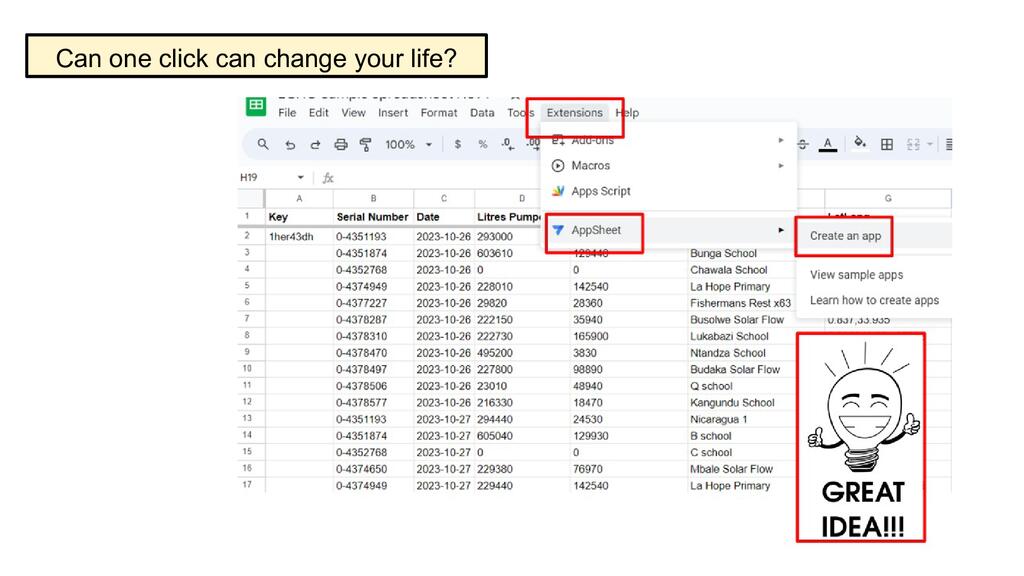1024x576 pixels.
Task: Click Create an app
Action: [845, 236]
